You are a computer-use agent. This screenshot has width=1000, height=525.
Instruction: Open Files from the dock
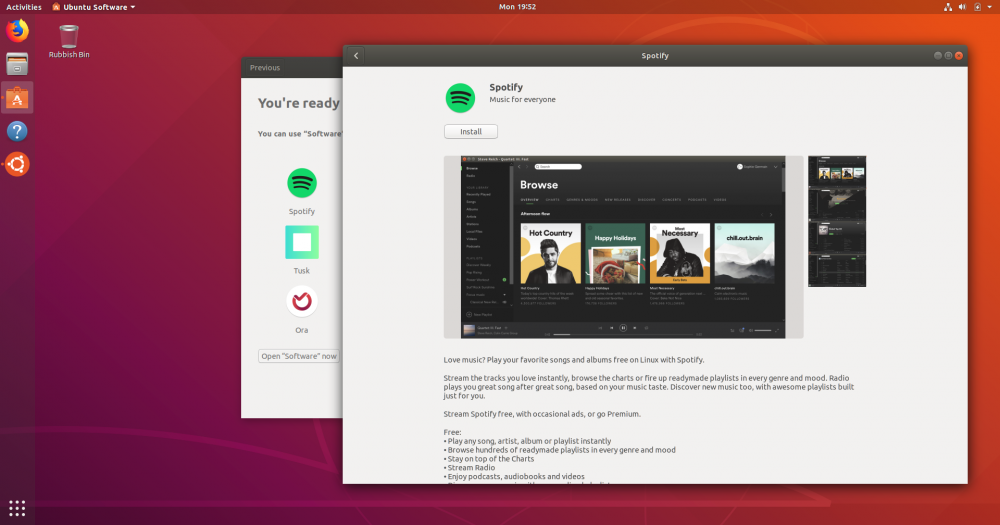[x=17, y=64]
